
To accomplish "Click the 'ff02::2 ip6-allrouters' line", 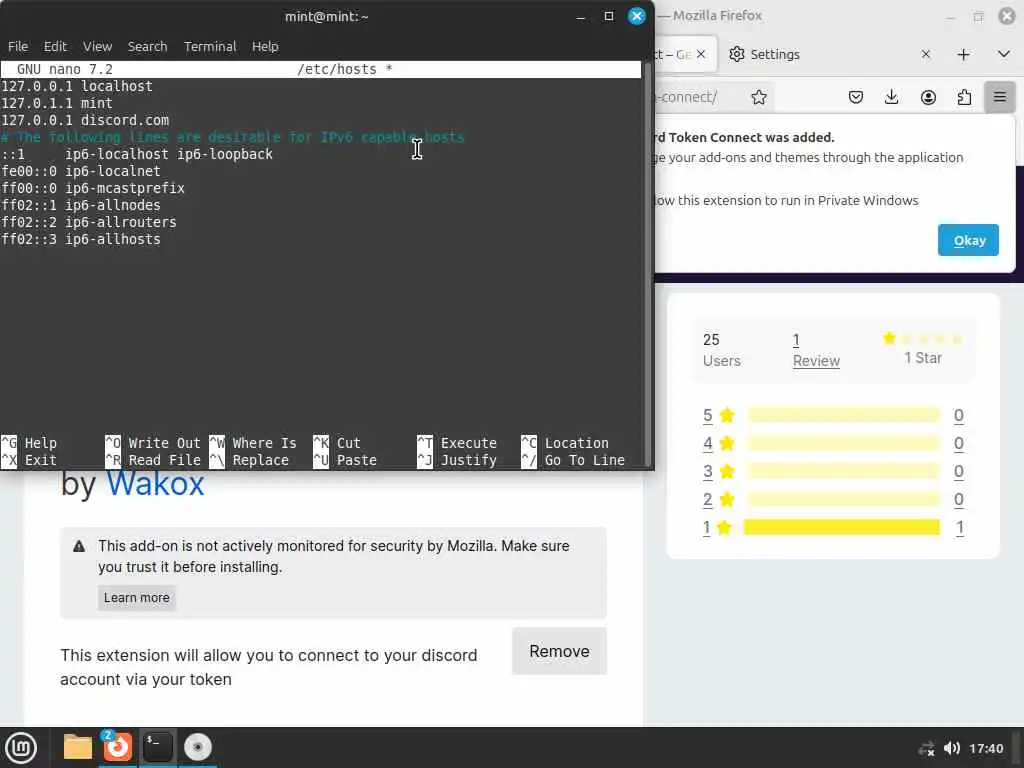I will [89, 222].
